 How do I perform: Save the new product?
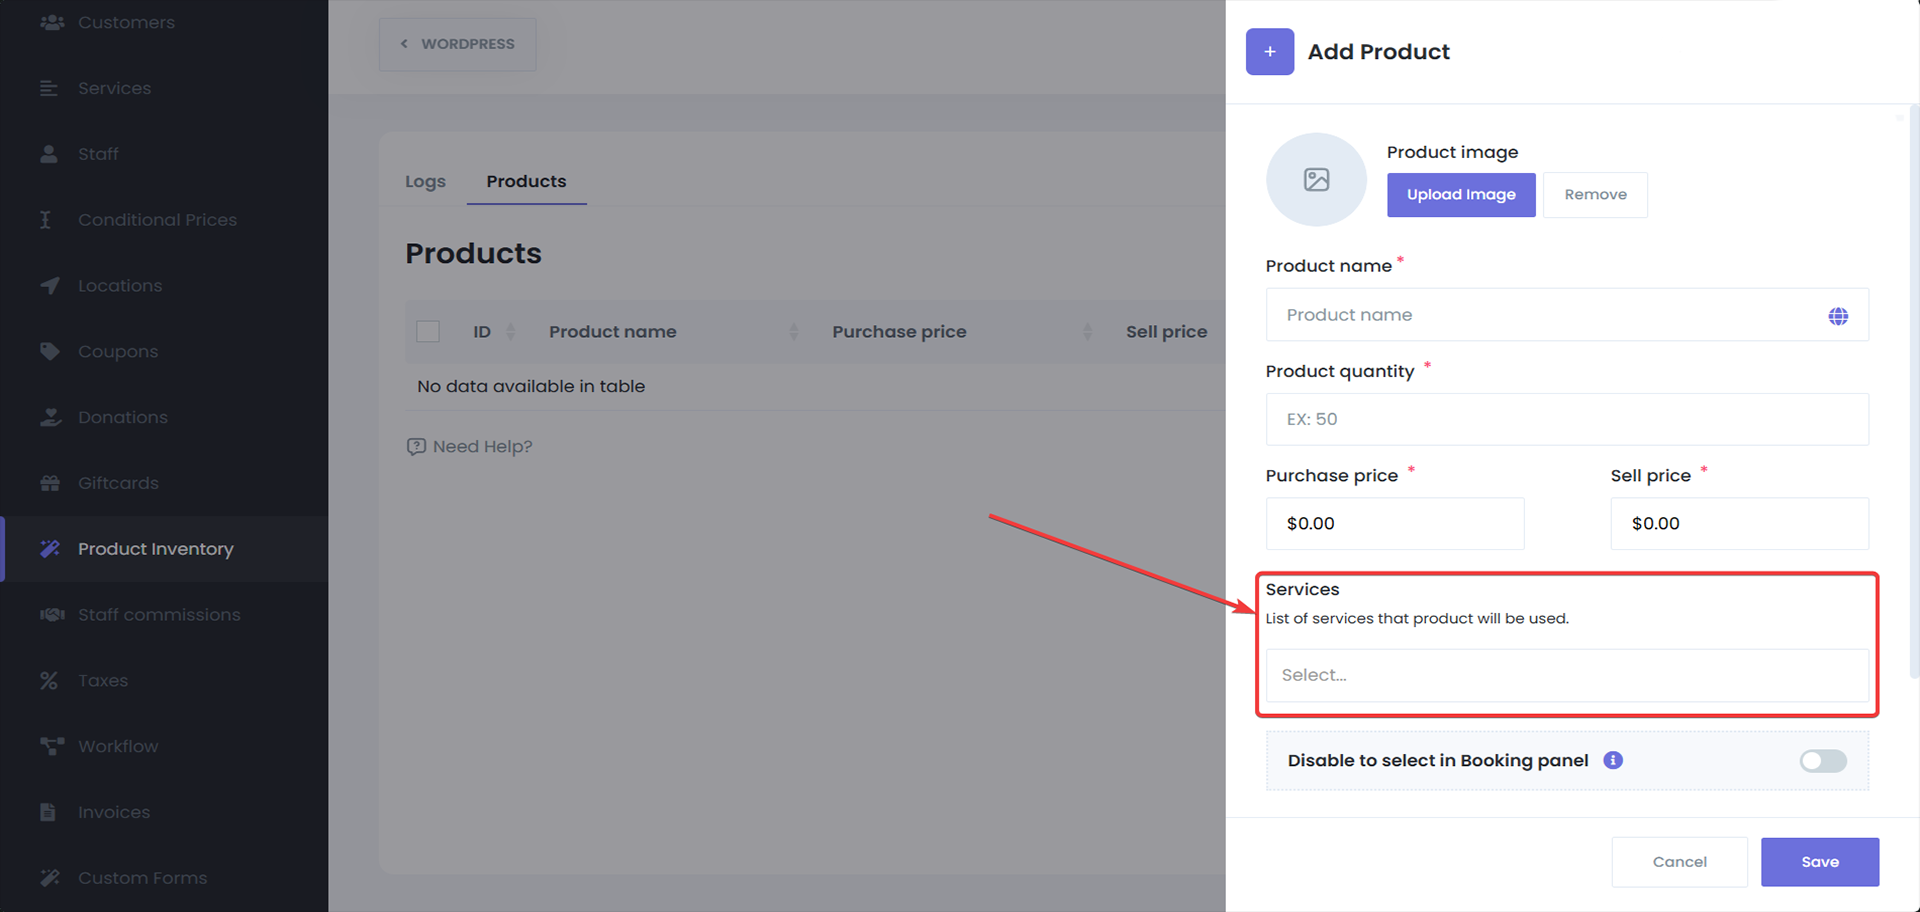[x=1819, y=862]
